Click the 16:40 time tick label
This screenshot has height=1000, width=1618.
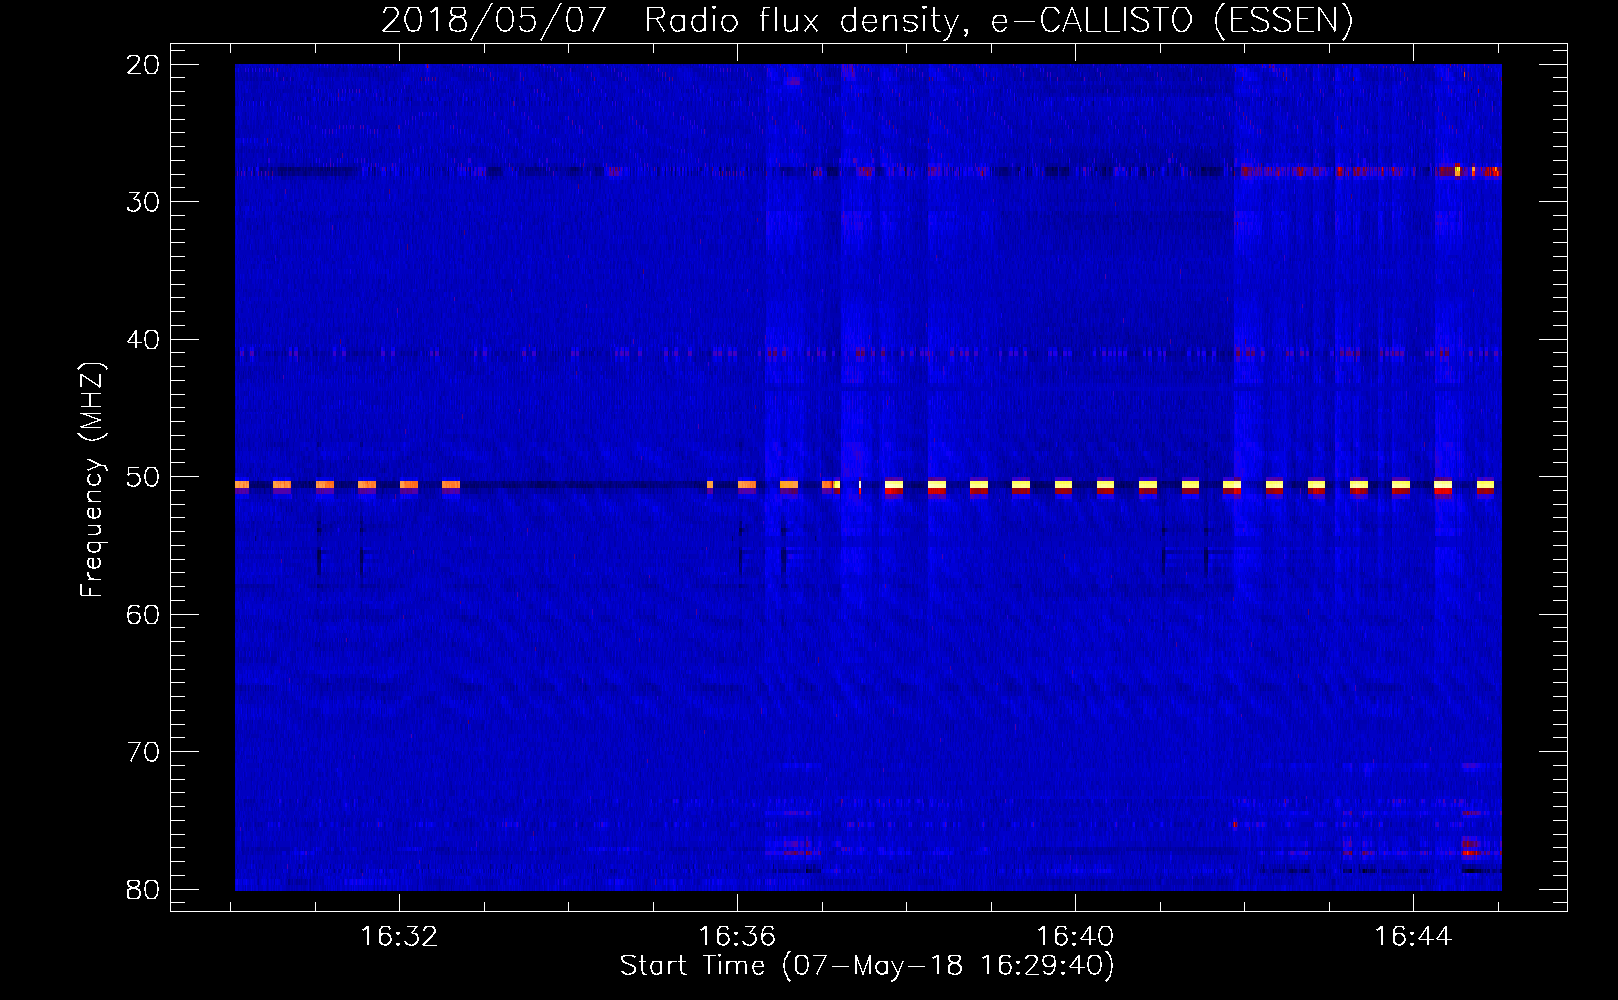(1075, 937)
